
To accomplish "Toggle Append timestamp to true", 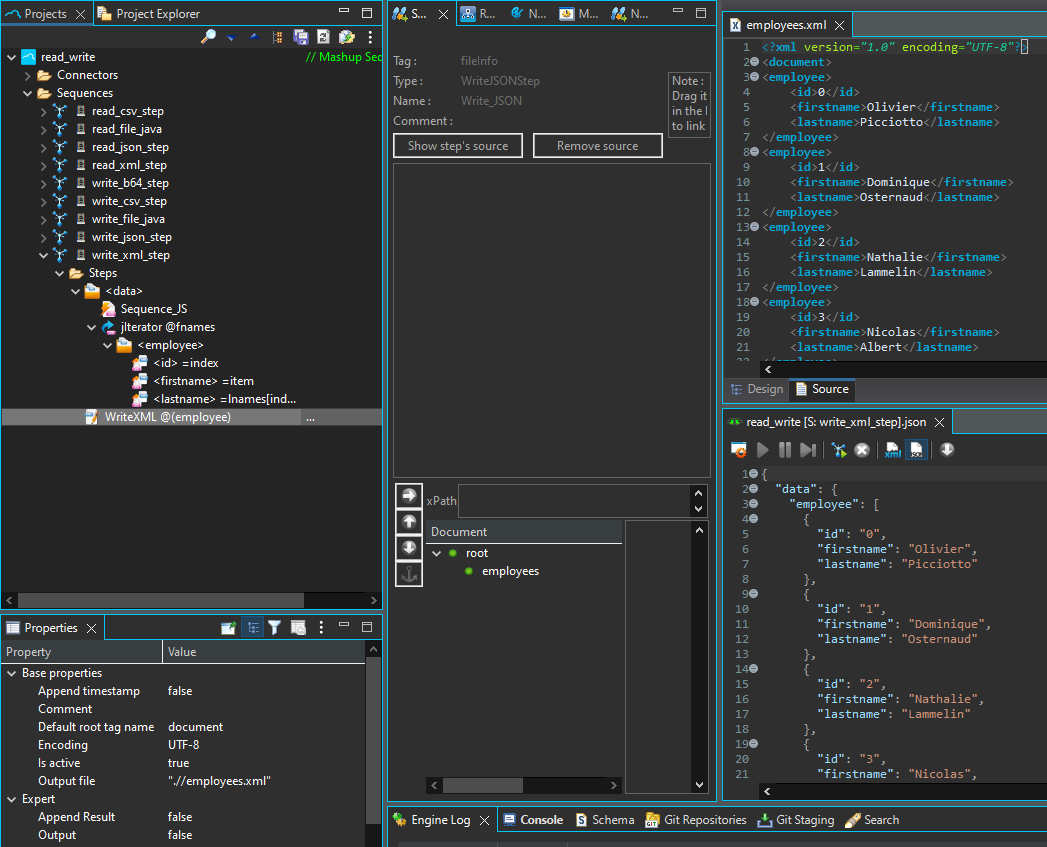I will pos(181,690).
